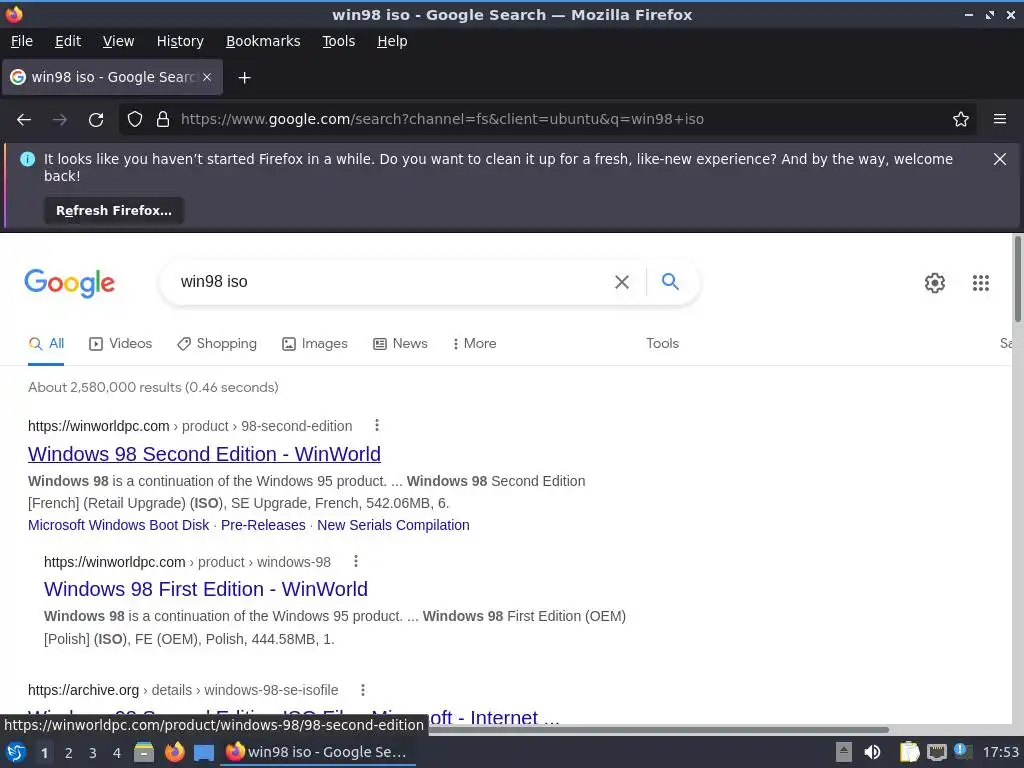Open Windows 98 Second Edition - WinWorld link
1024x768 pixels.
[204, 454]
